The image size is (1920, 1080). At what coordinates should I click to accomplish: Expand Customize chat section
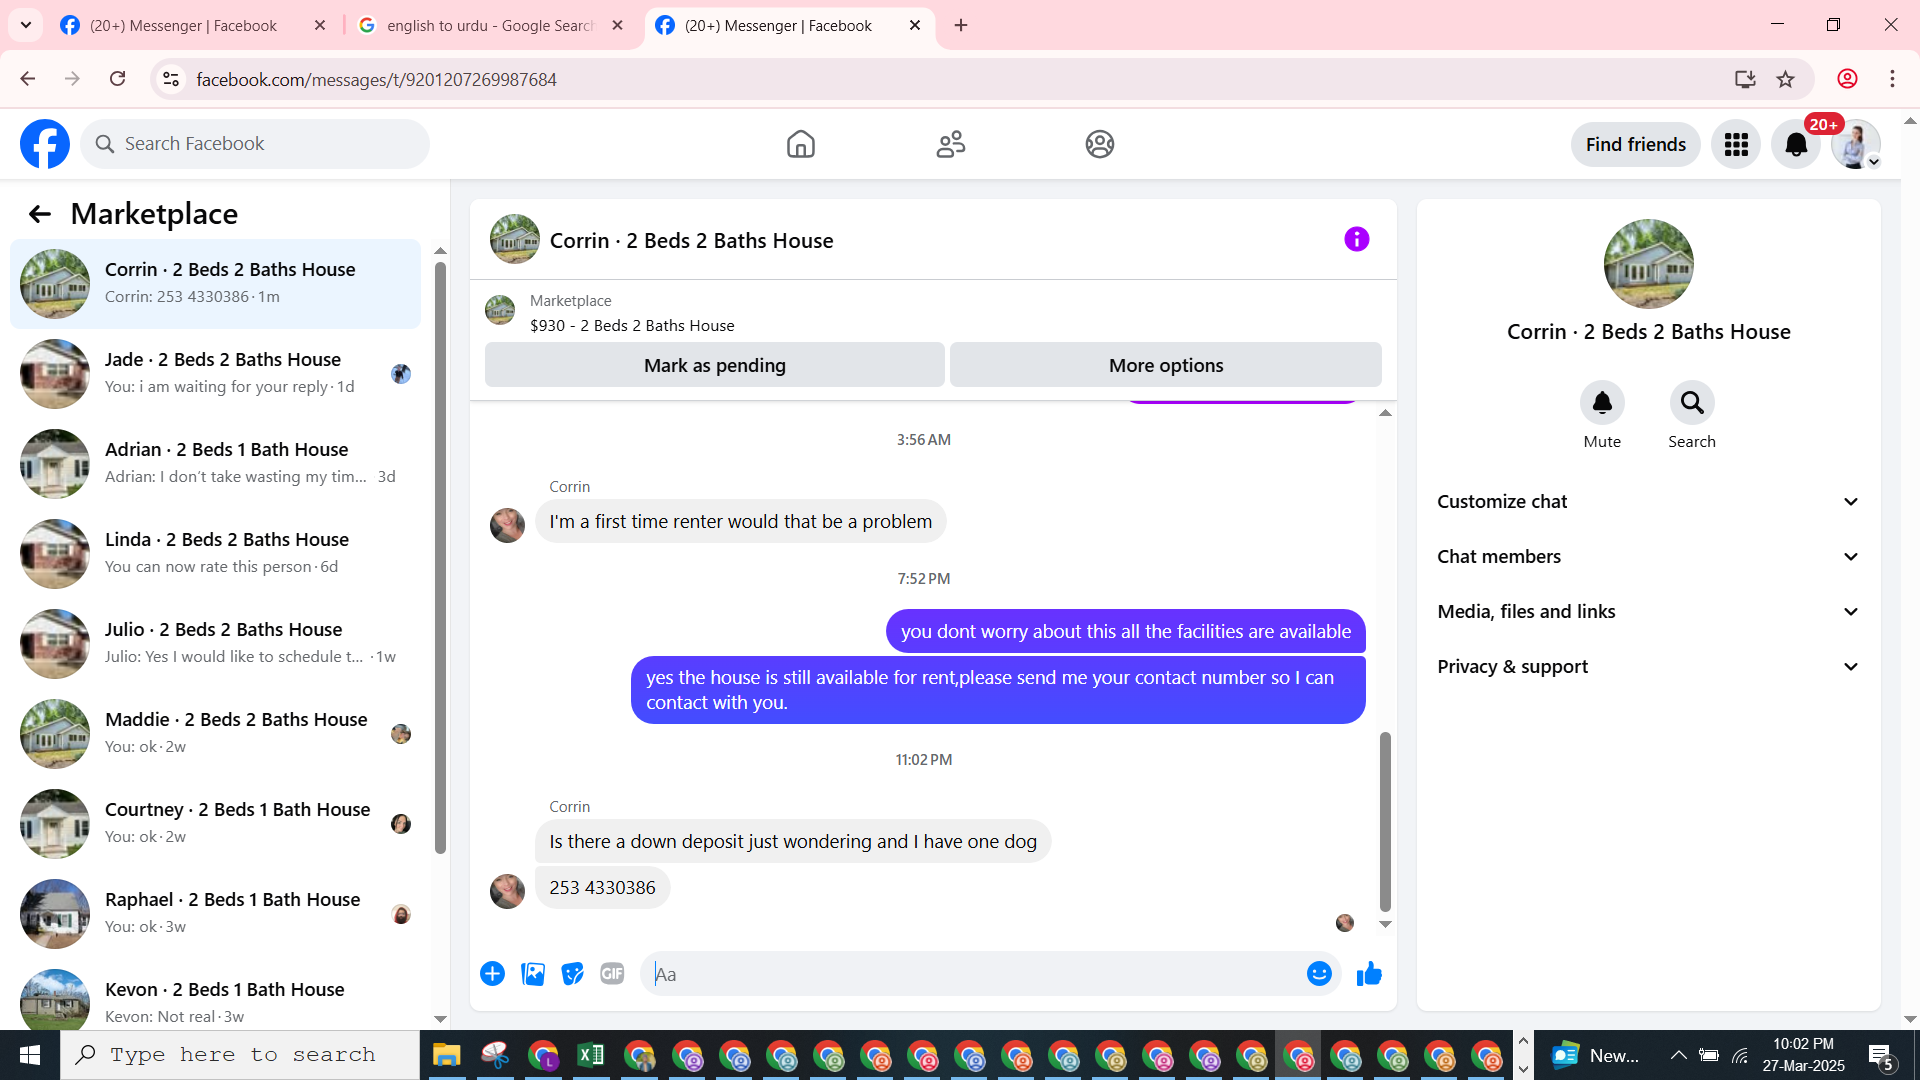click(1649, 502)
